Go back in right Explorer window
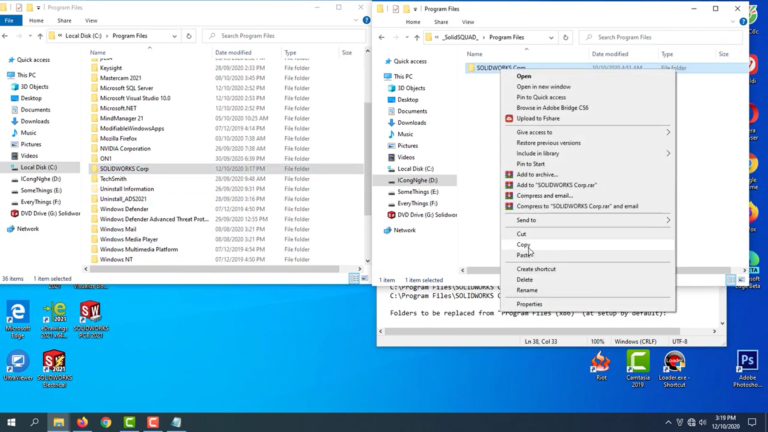 point(382,37)
